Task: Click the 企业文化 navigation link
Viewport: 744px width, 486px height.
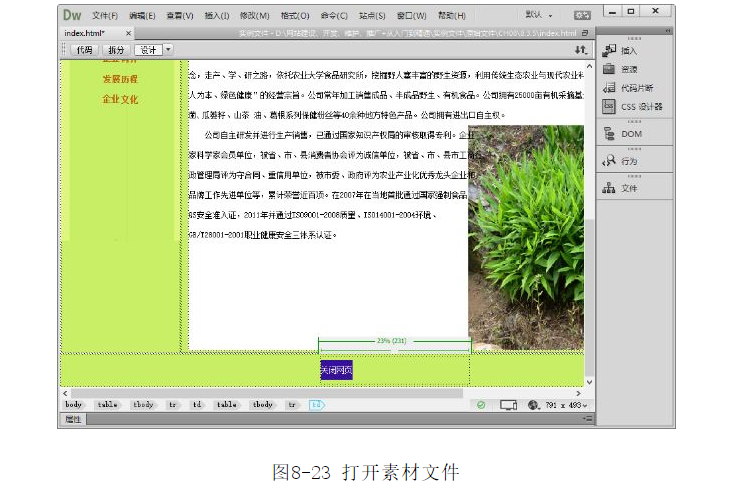Action: (x=120, y=99)
